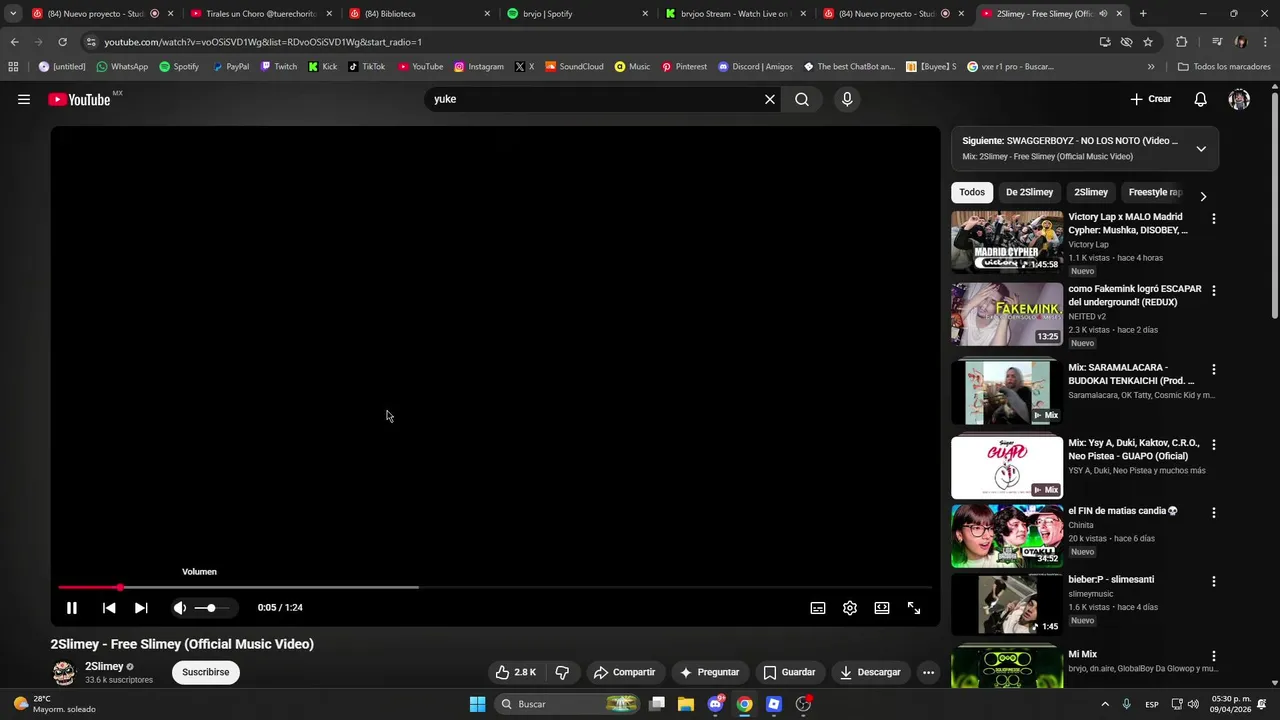
Task: Skip to the previous video
Action: pos(109,608)
